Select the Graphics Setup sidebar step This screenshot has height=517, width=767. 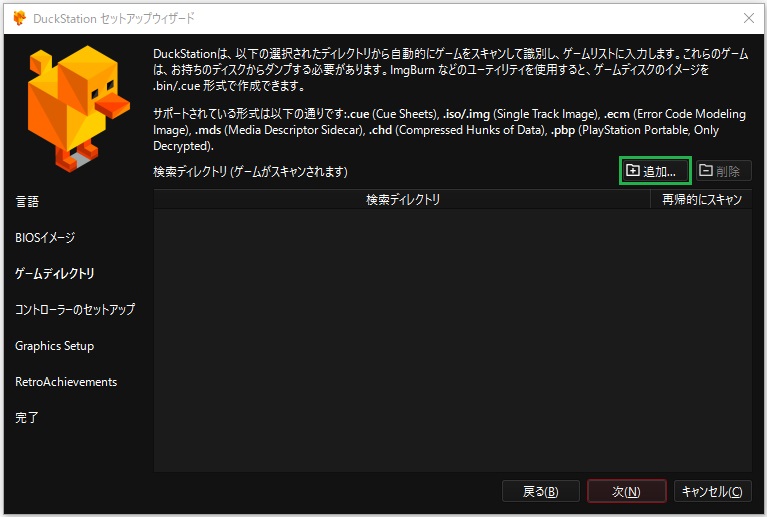[54, 346]
